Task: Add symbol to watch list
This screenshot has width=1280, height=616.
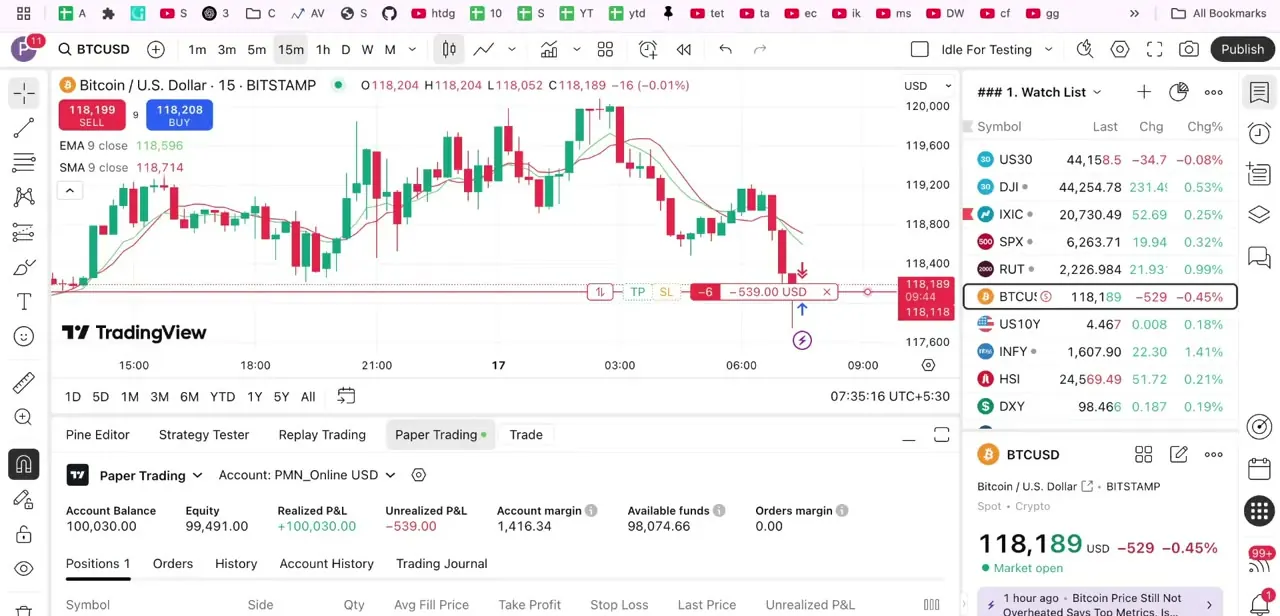Action: [1144, 92]
